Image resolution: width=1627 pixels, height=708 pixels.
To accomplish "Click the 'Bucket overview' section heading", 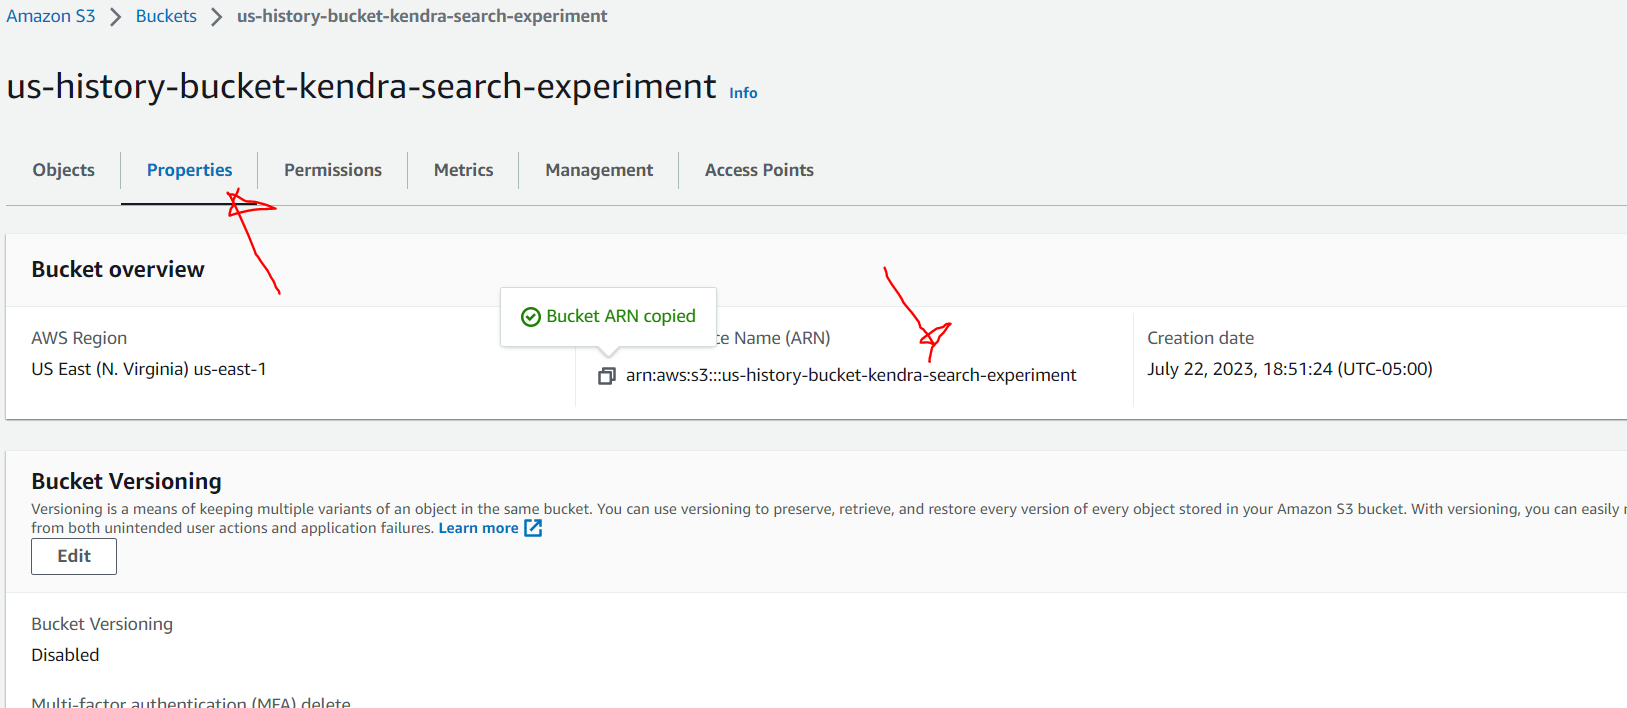I will [x=118, y=269].
